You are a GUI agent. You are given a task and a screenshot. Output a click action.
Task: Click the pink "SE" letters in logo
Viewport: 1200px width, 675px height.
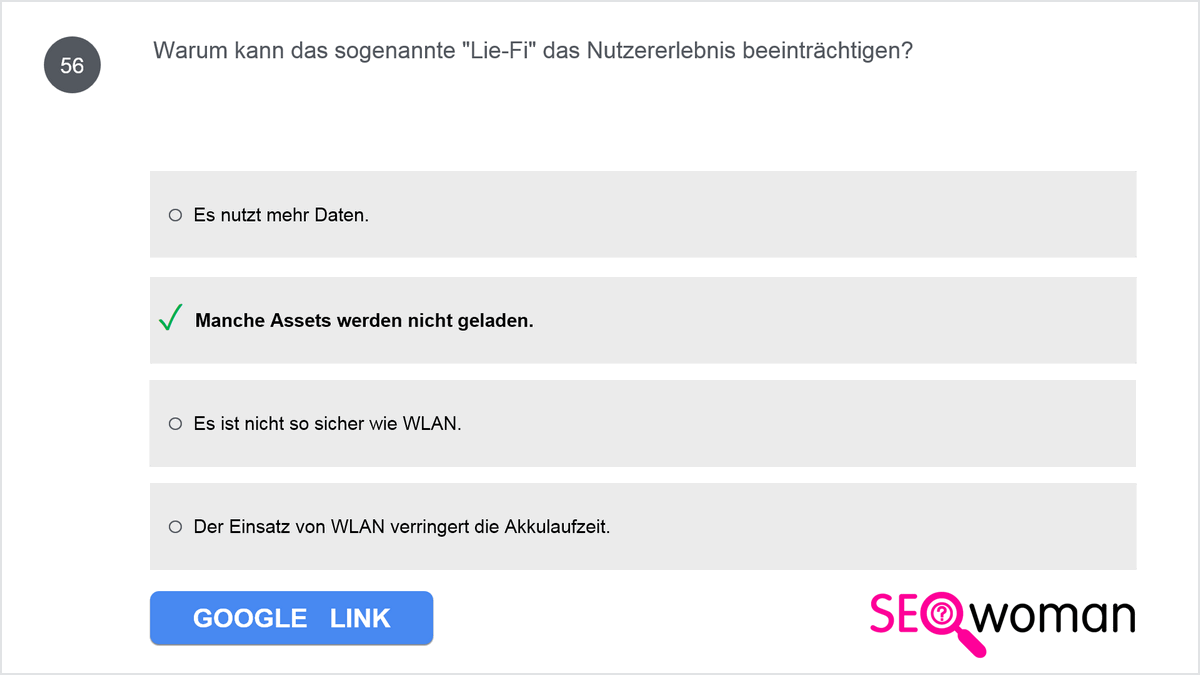pyautogui.click(x=895, y=614)
